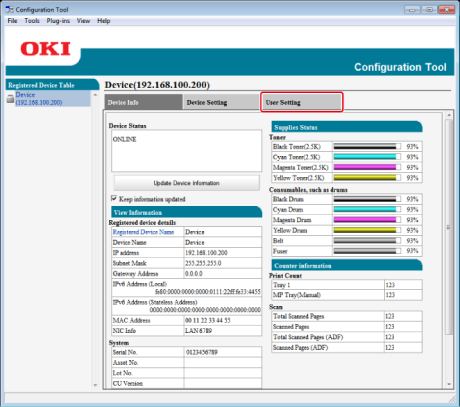Viewport: 460px width, 407px height.
Task: Open the Tools menu
Action: (x=32, y=21)
